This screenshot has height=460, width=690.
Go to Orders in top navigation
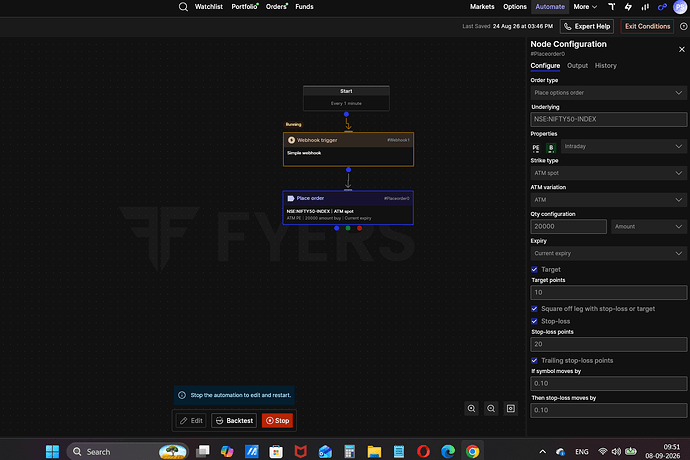click(276, 7)
